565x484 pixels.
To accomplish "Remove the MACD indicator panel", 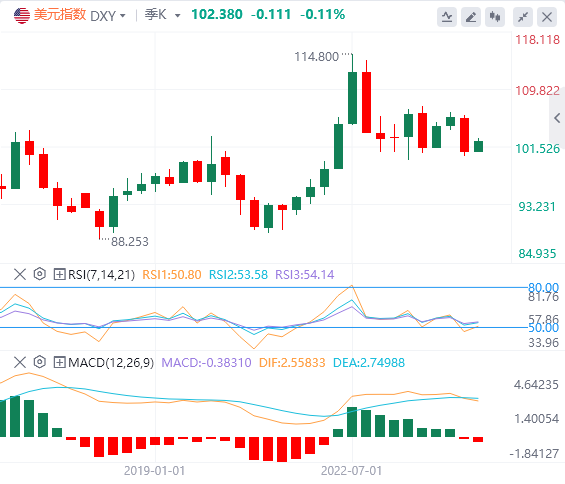I will coord(20,362).
